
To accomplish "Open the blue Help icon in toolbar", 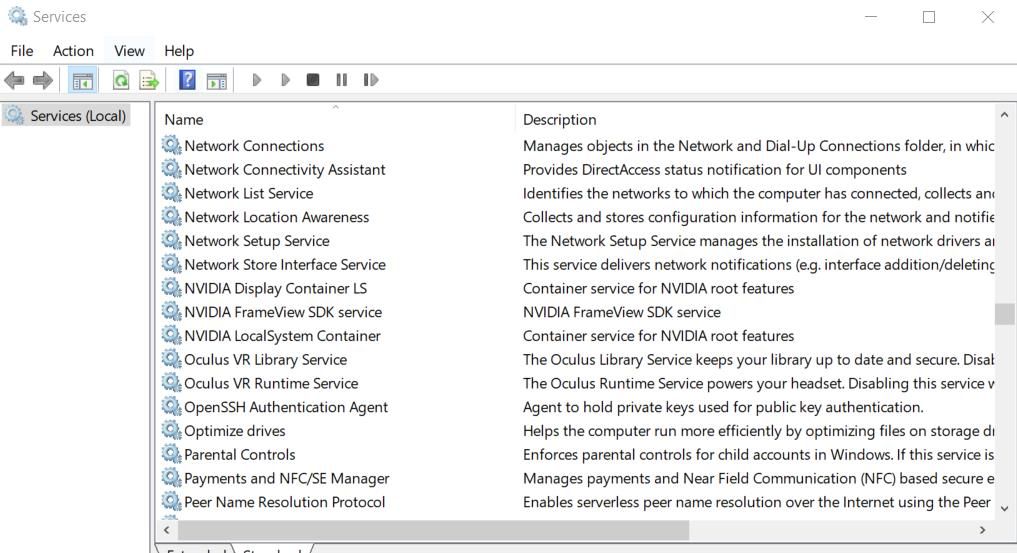I will pos(187,80).
